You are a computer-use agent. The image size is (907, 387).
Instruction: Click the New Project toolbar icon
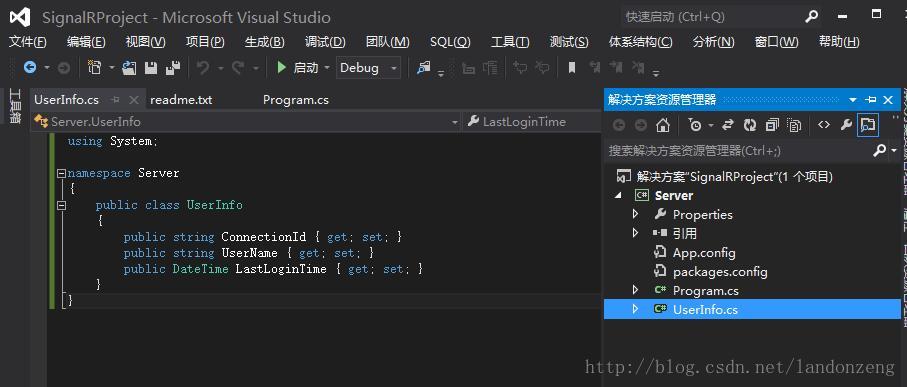[x=94, y=68]
